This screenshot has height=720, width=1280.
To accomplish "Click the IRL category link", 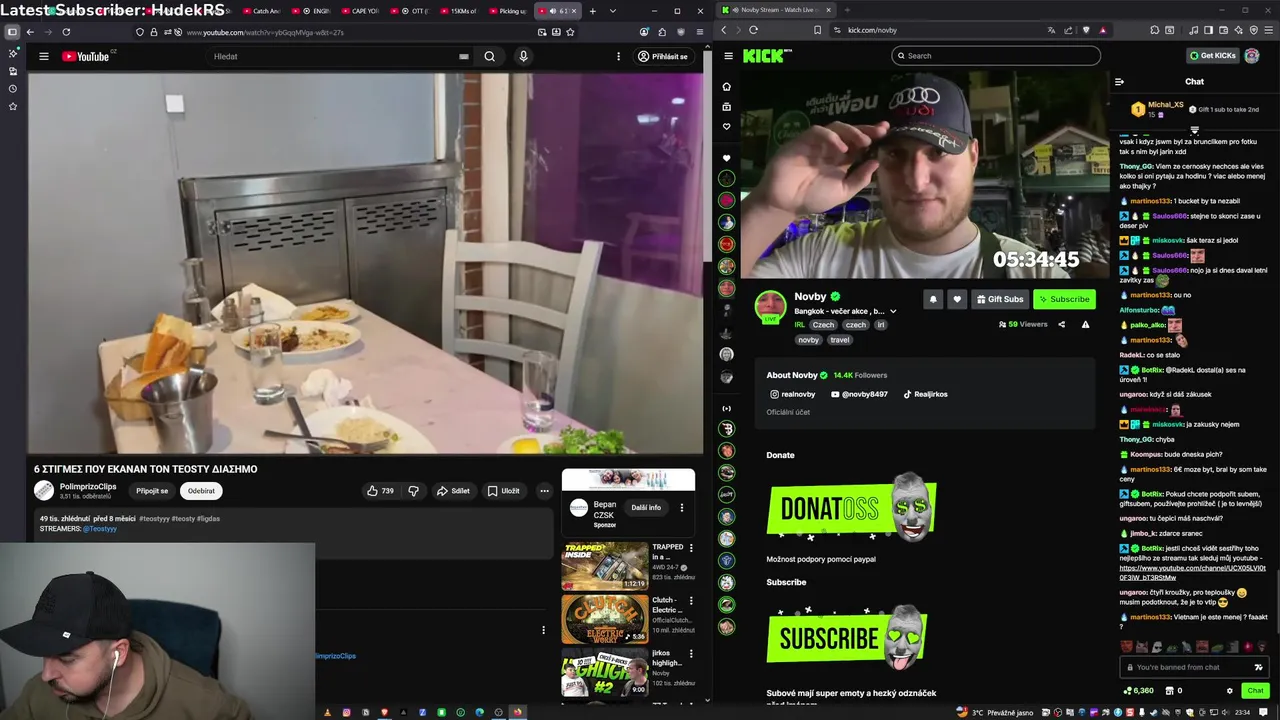I will point(800,325).
